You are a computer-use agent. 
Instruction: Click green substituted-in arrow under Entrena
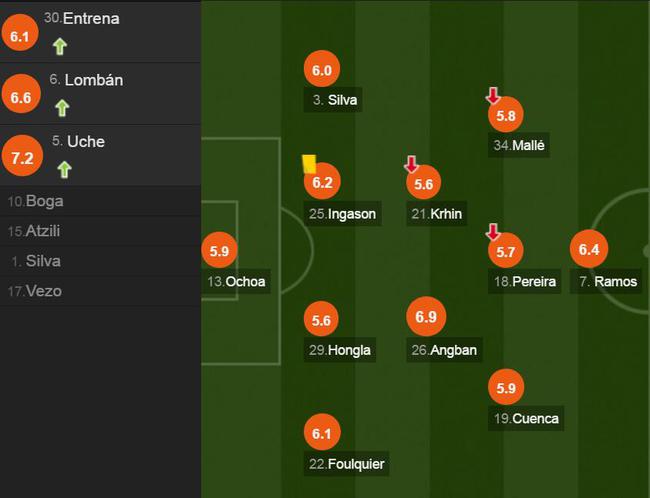(59, 46)
